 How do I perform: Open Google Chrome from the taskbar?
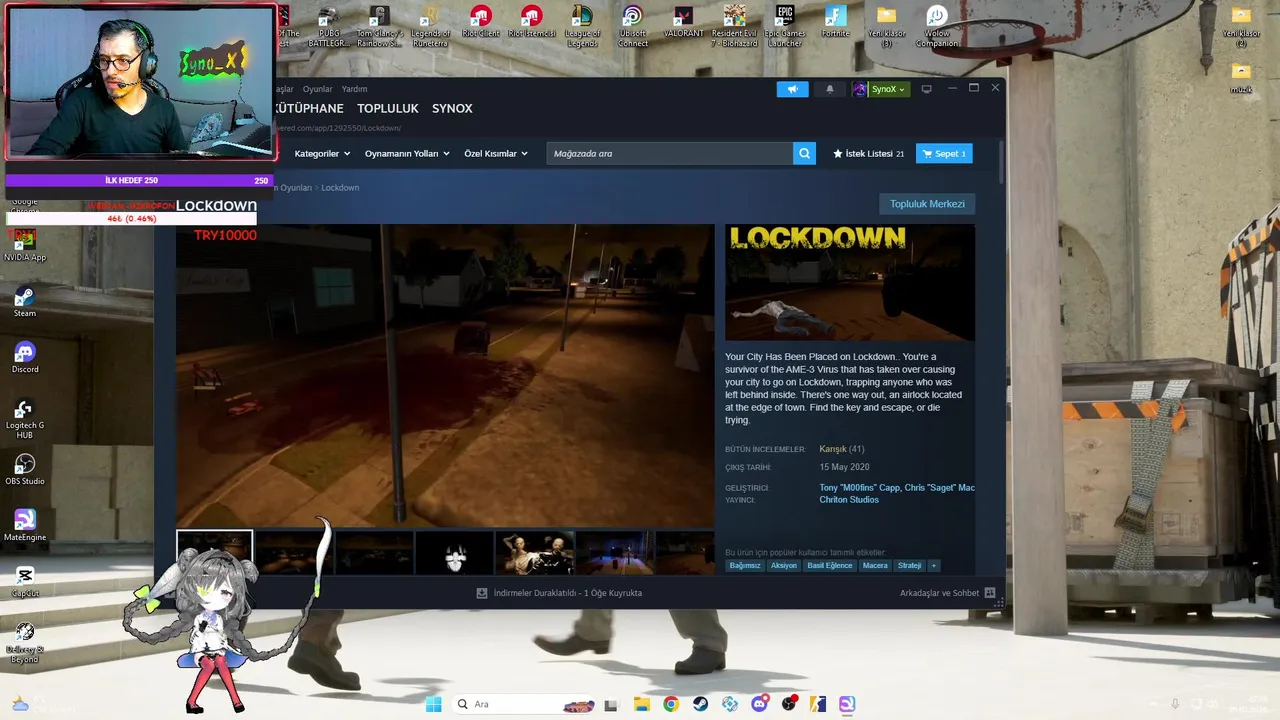(671, 704)
